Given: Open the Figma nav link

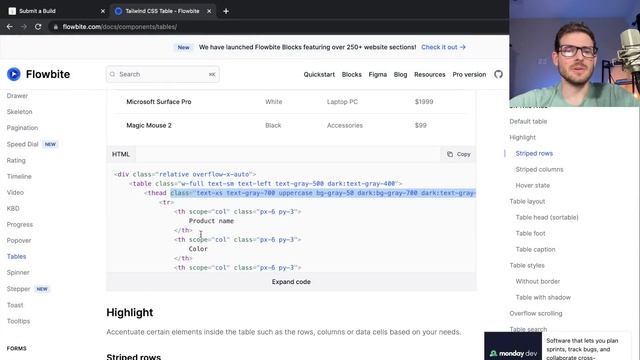Looking at the screenshot, I should pos(378,75).
